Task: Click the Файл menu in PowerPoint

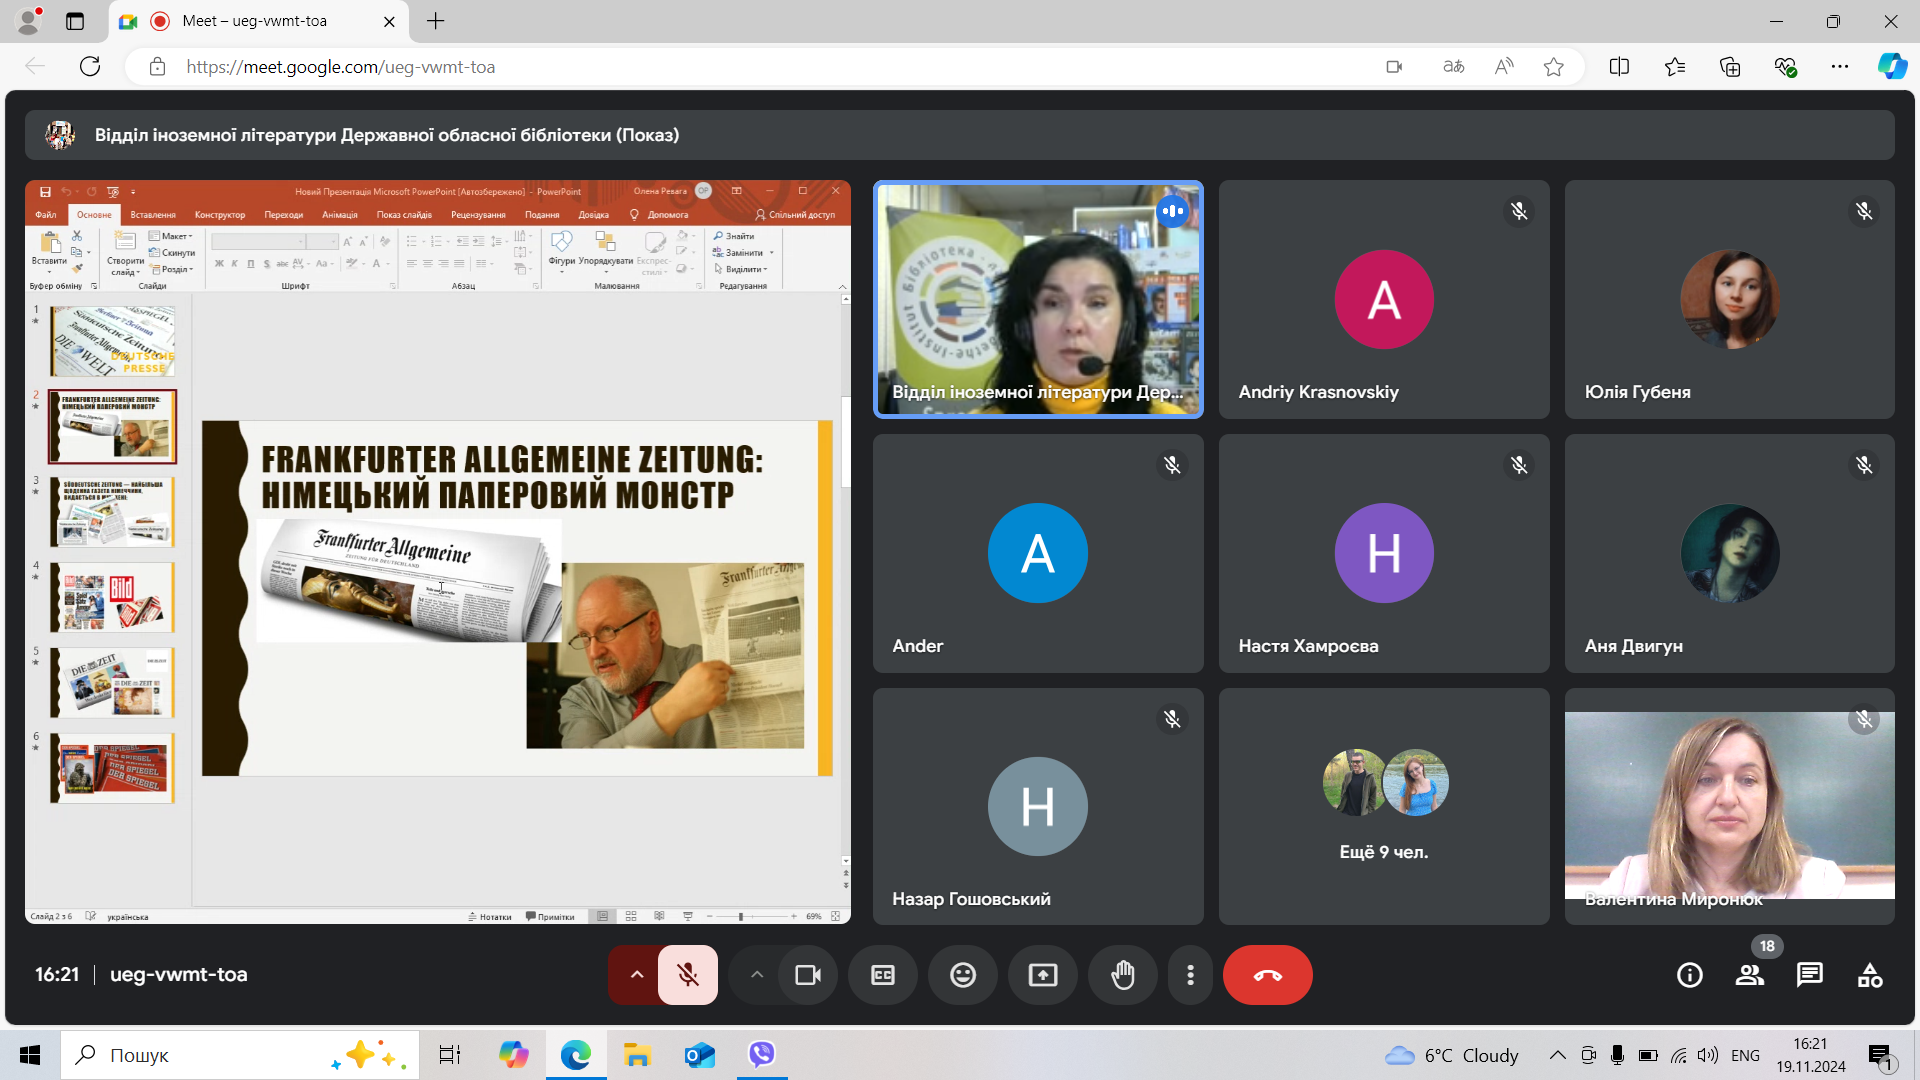Action: coord(46,215)
